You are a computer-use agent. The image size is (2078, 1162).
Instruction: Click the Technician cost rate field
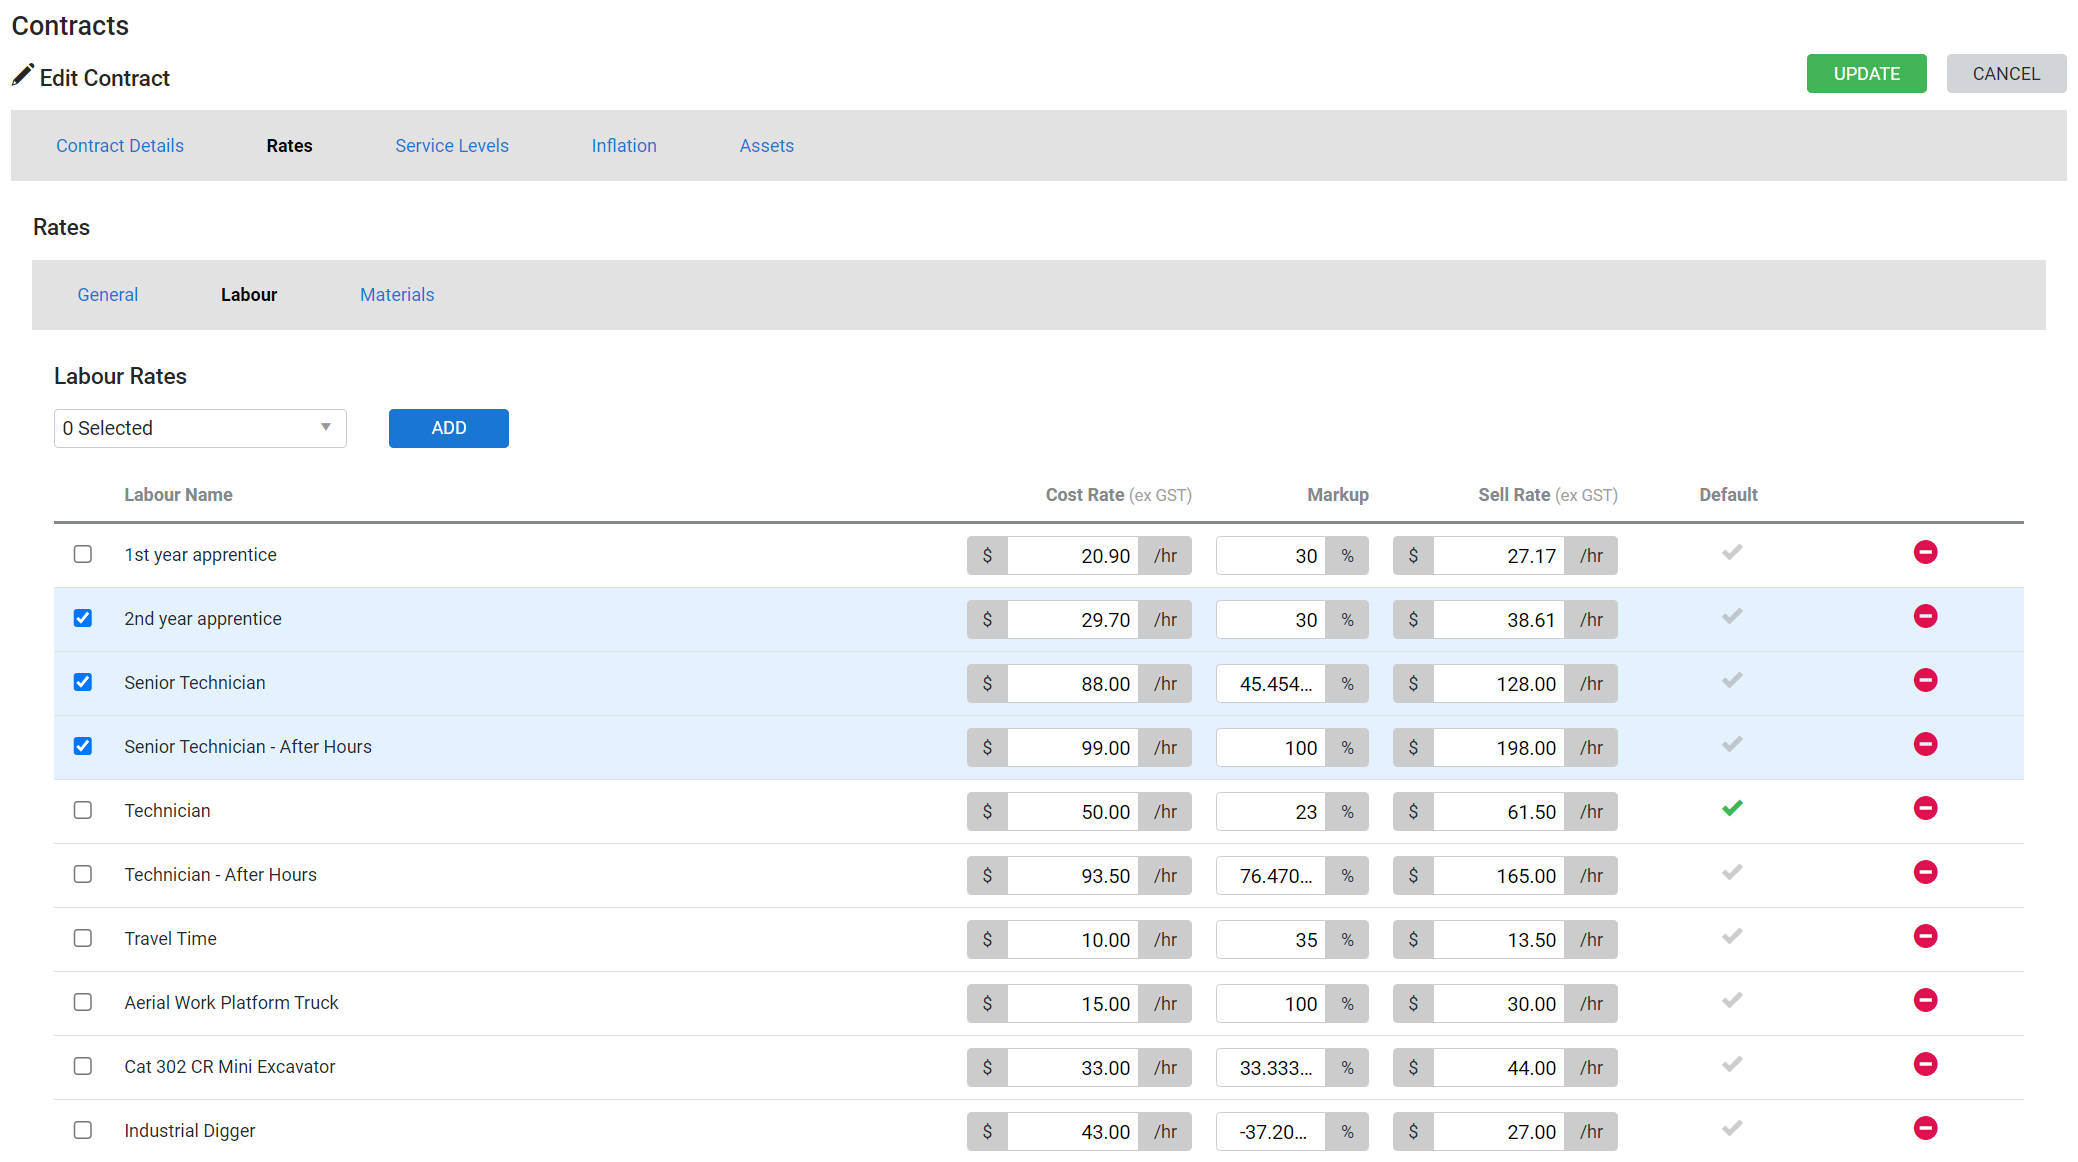(1073, 812)
